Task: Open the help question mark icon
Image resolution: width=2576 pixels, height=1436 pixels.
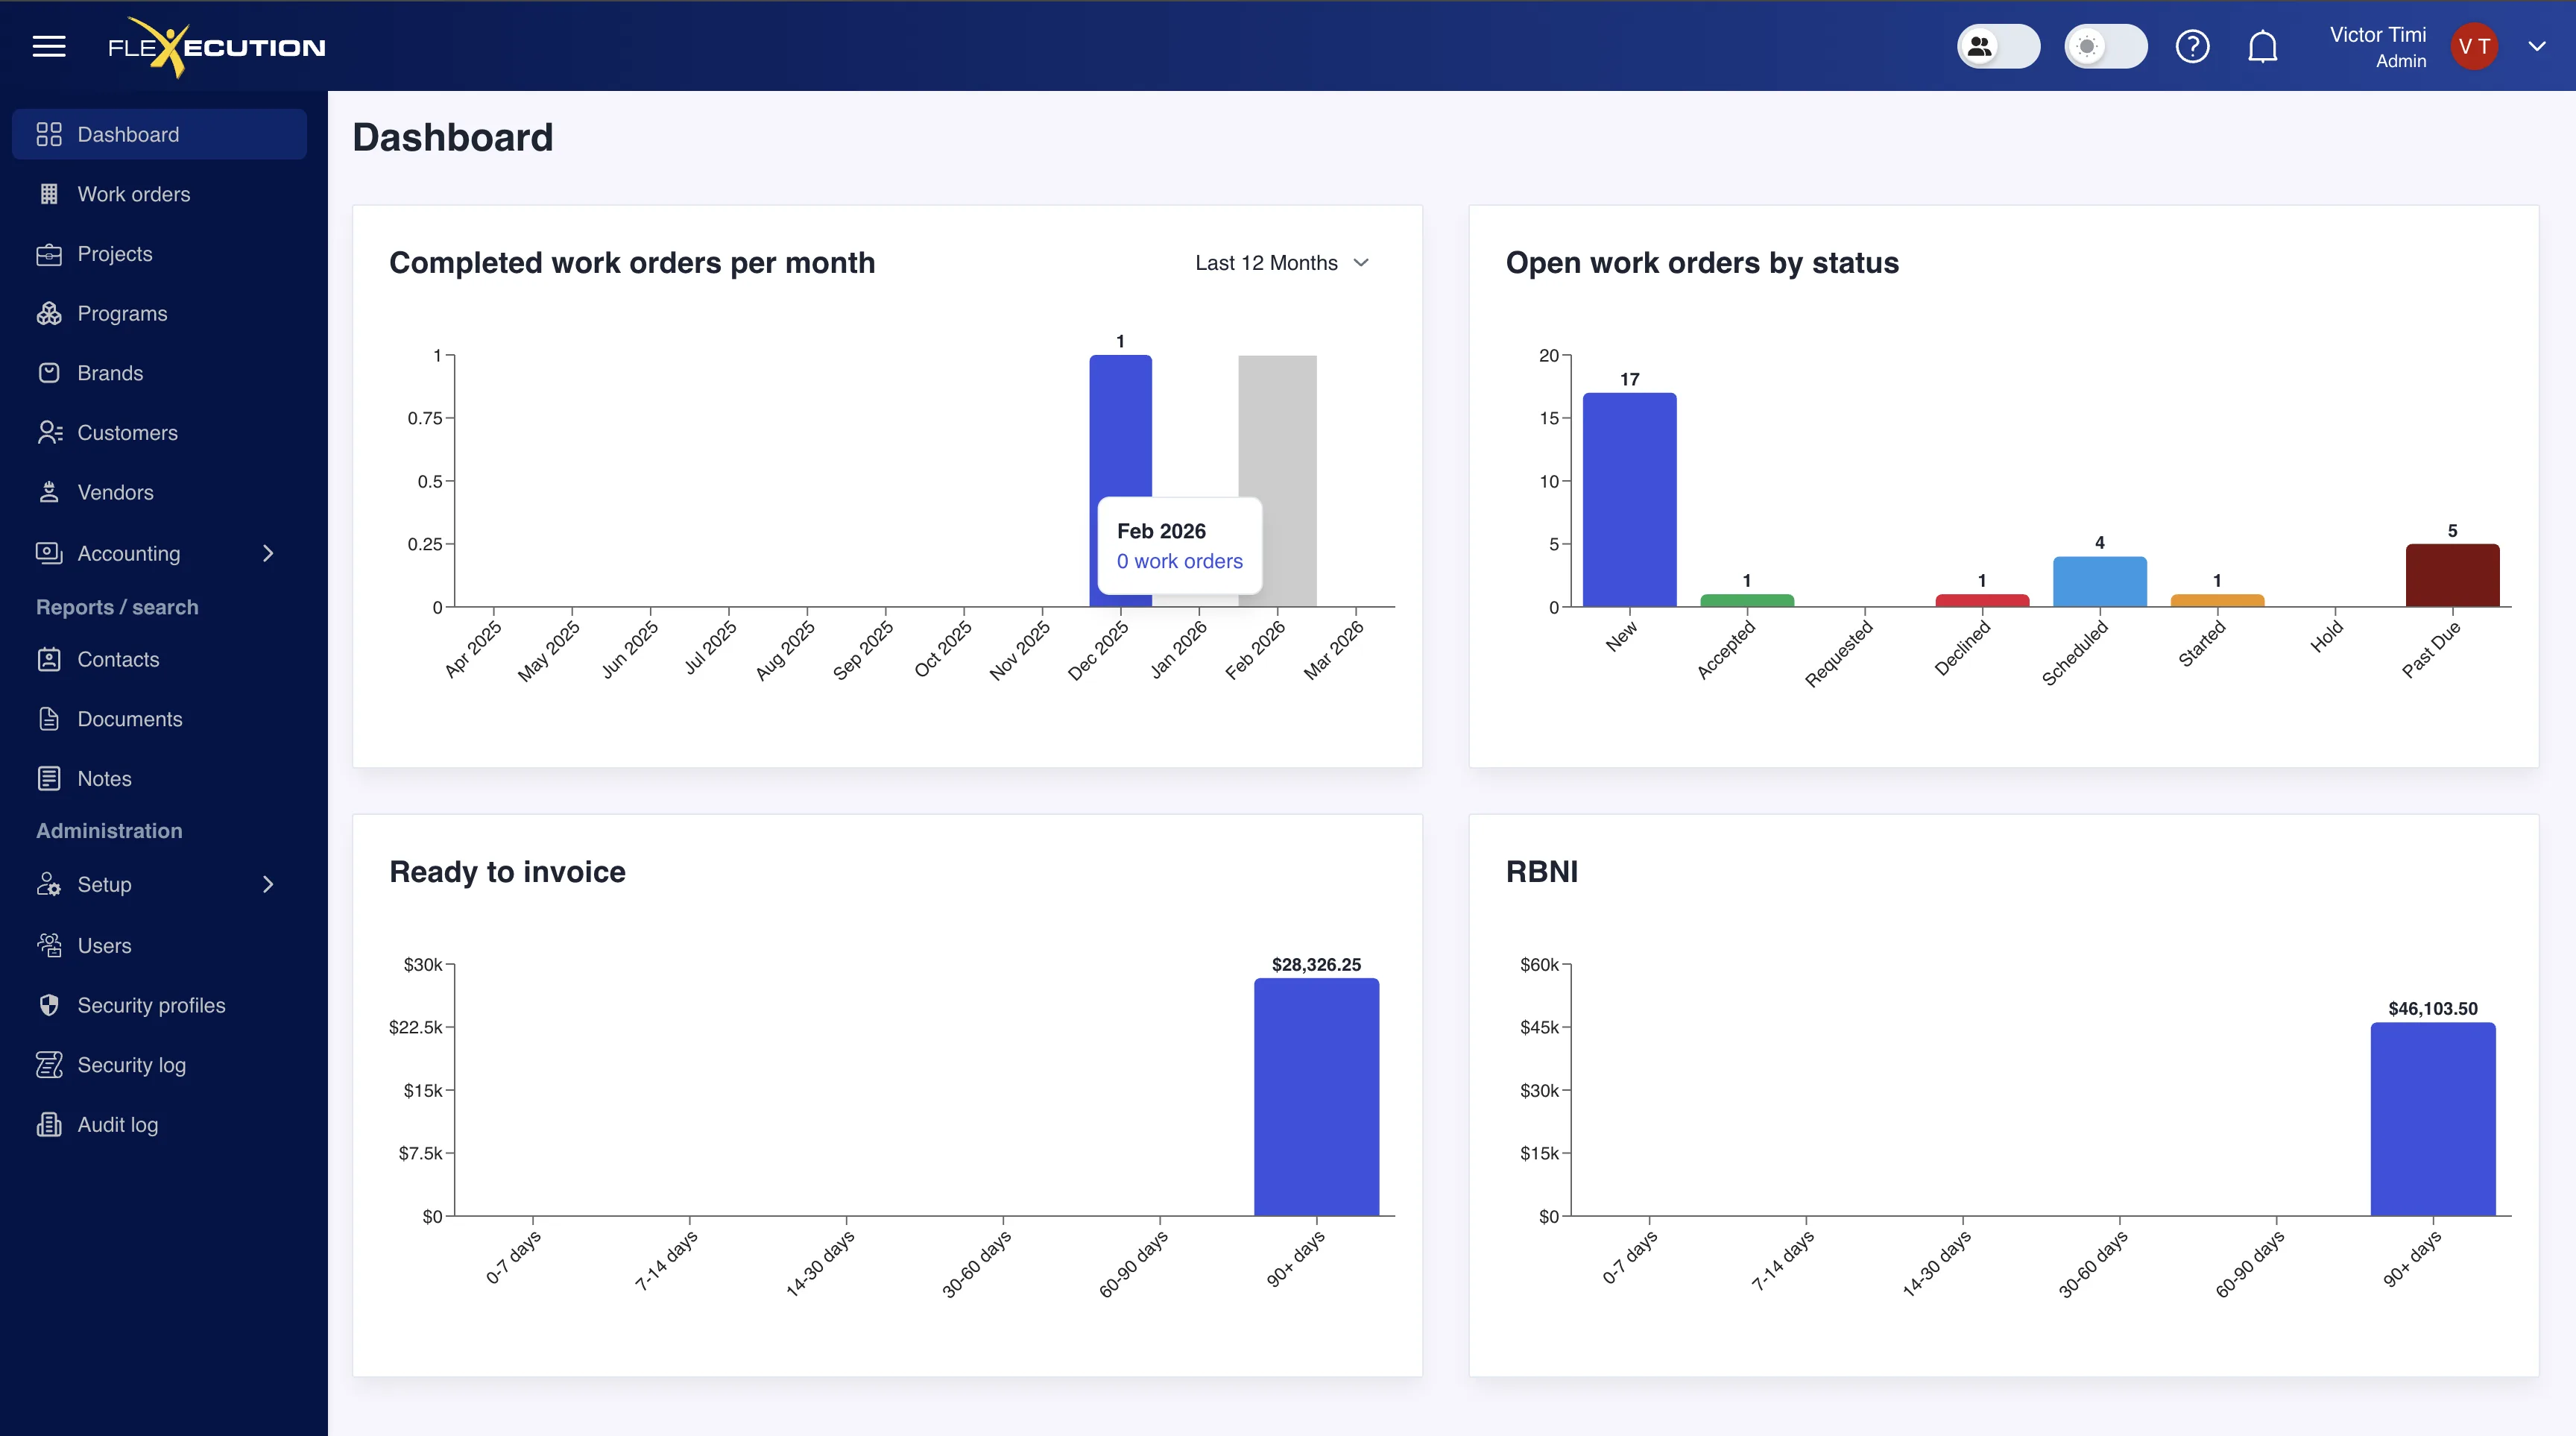Action: 2192,46
